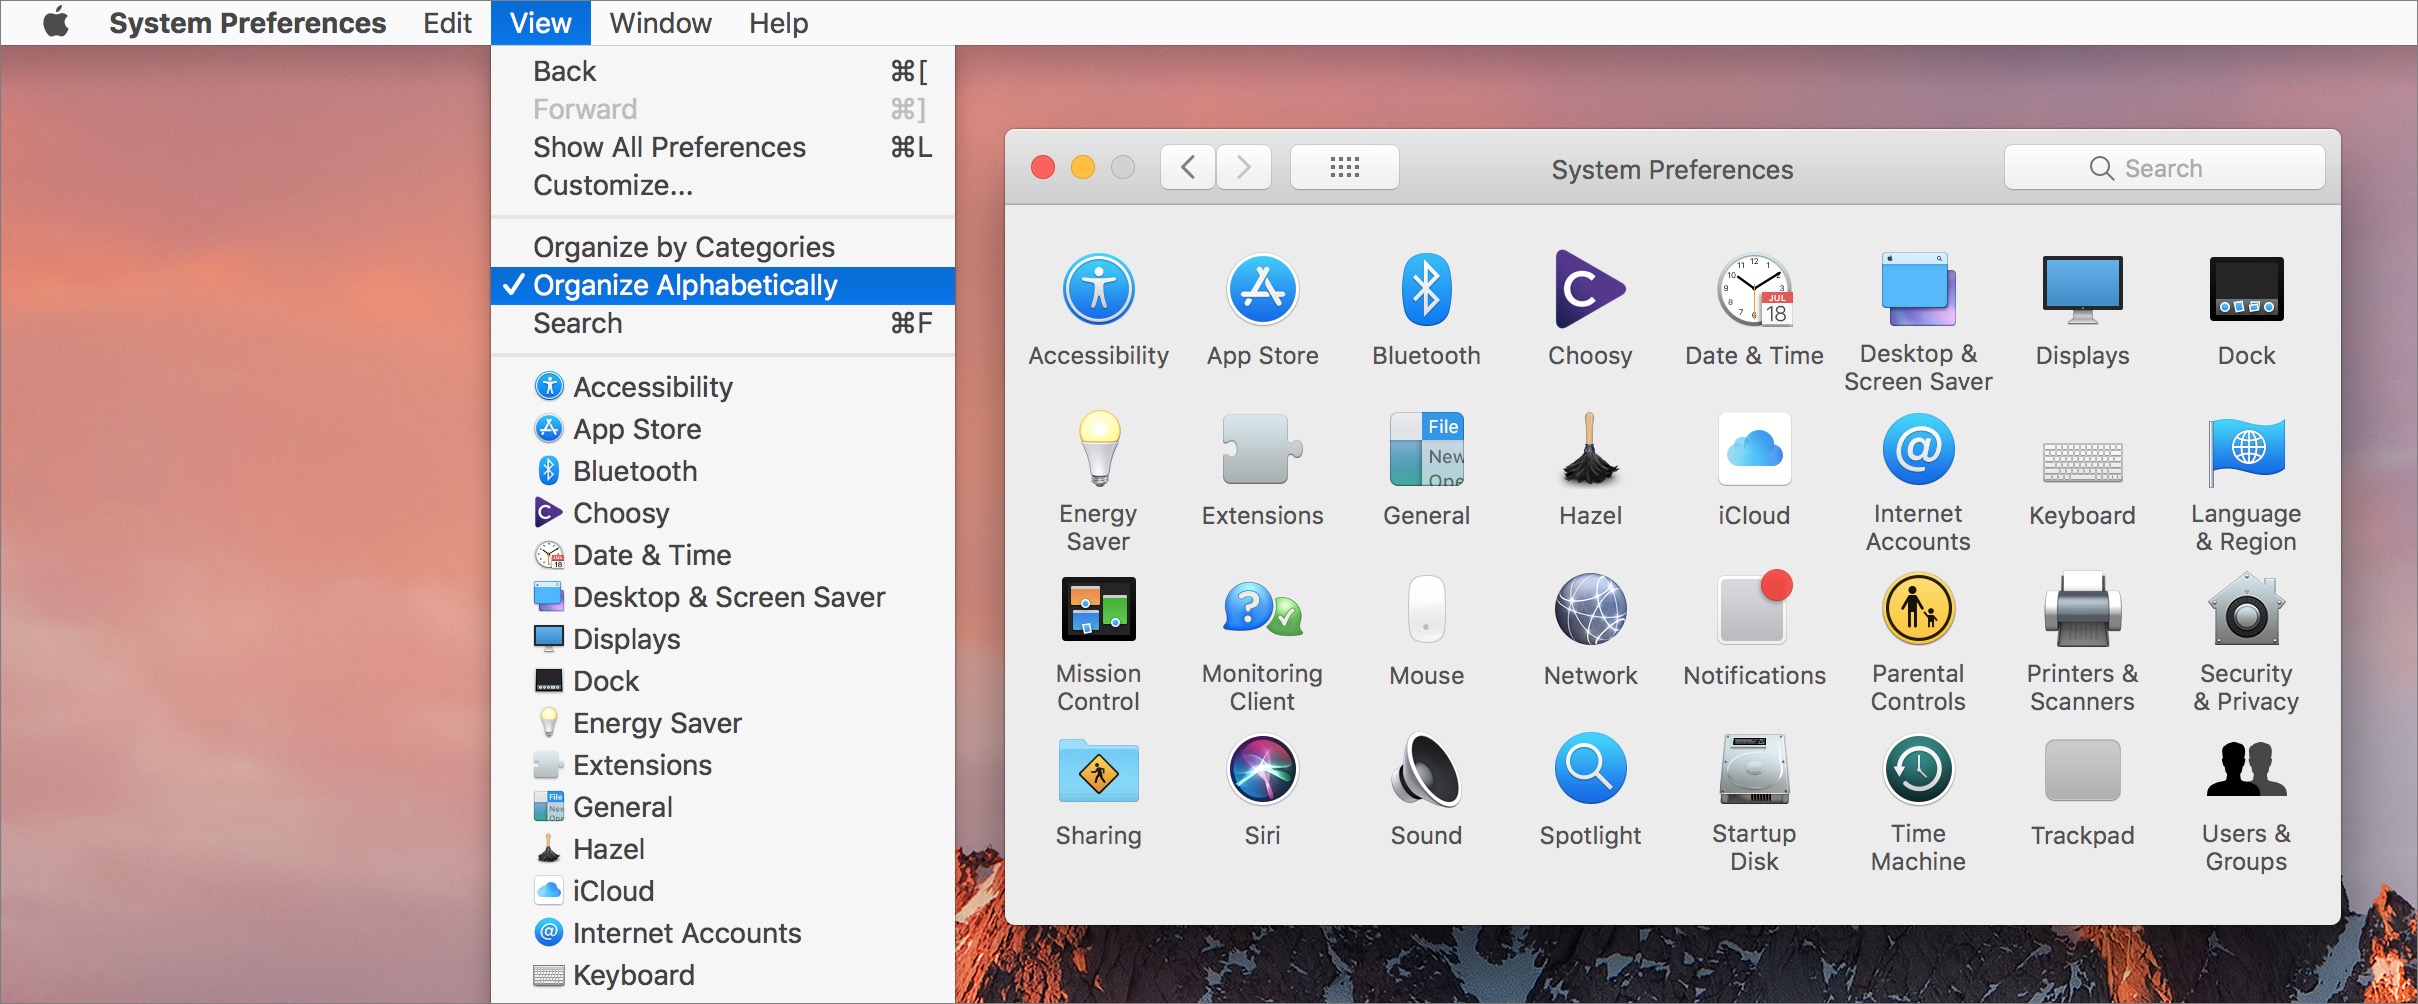The height and width of the screenshot is (1004, 2418).
Task: Select General in the View menu list
Action: [x=723, y=807]
